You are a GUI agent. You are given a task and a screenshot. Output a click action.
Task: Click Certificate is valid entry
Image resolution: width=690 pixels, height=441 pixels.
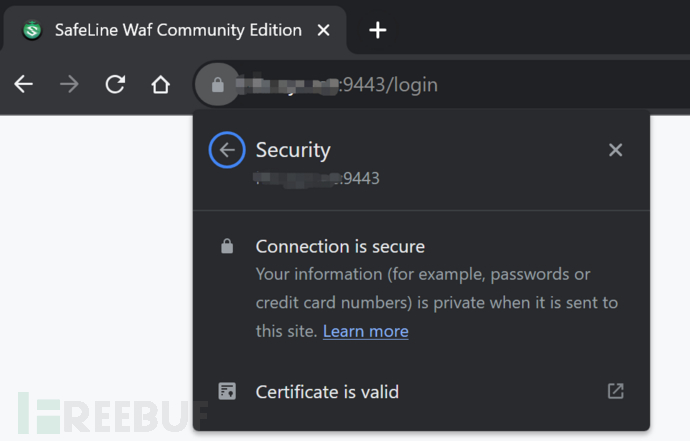tap(327, 392)
